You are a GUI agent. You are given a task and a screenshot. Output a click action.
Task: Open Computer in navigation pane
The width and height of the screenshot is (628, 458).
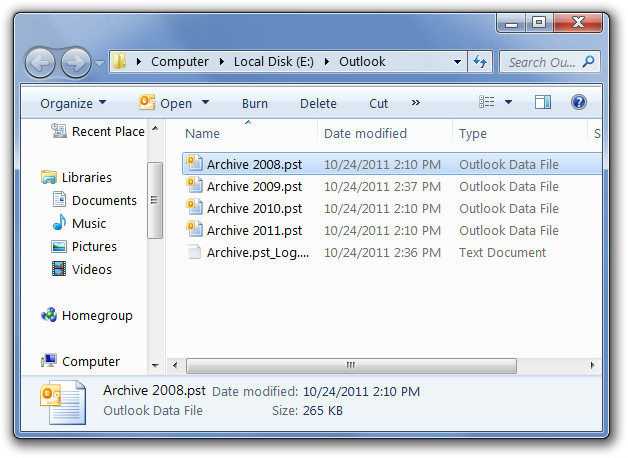coord(91,362)
